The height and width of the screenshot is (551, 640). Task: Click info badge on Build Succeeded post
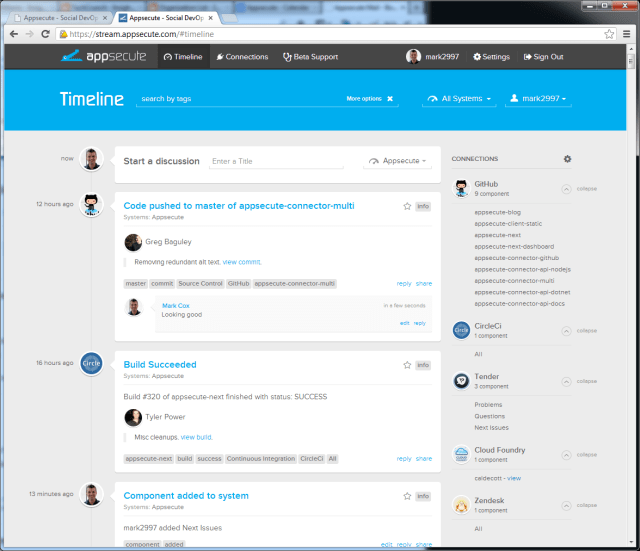click(x=423, y=365)
